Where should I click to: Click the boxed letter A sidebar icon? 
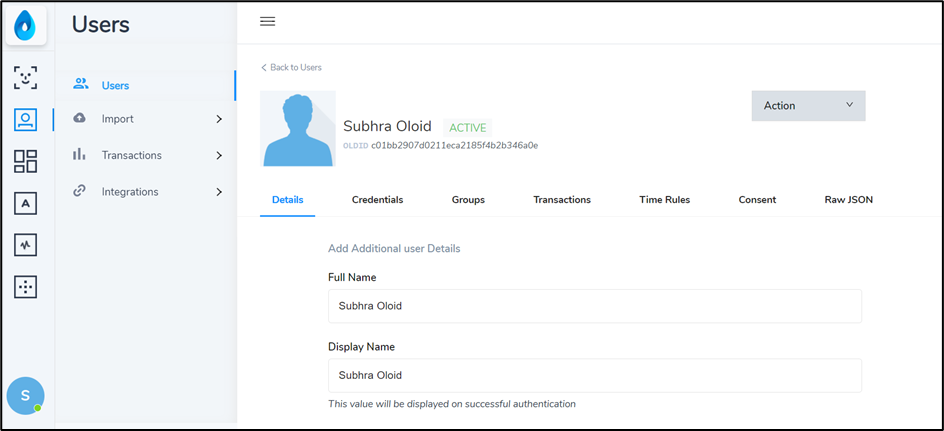[x=25, y=203]
